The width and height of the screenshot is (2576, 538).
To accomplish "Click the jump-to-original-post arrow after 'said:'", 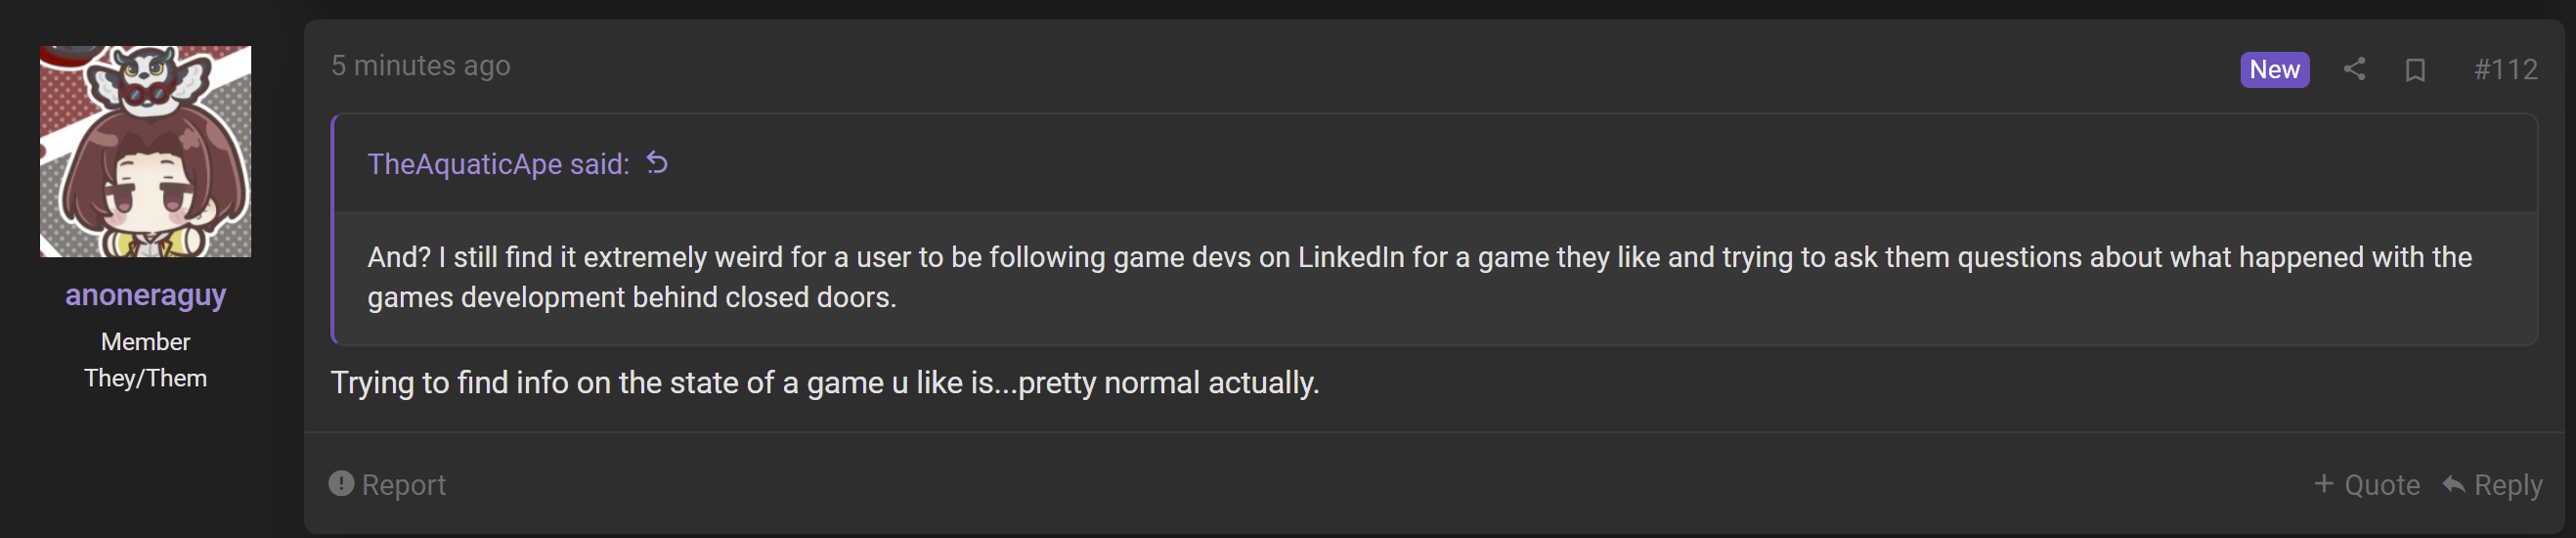I will coord(657,162).
